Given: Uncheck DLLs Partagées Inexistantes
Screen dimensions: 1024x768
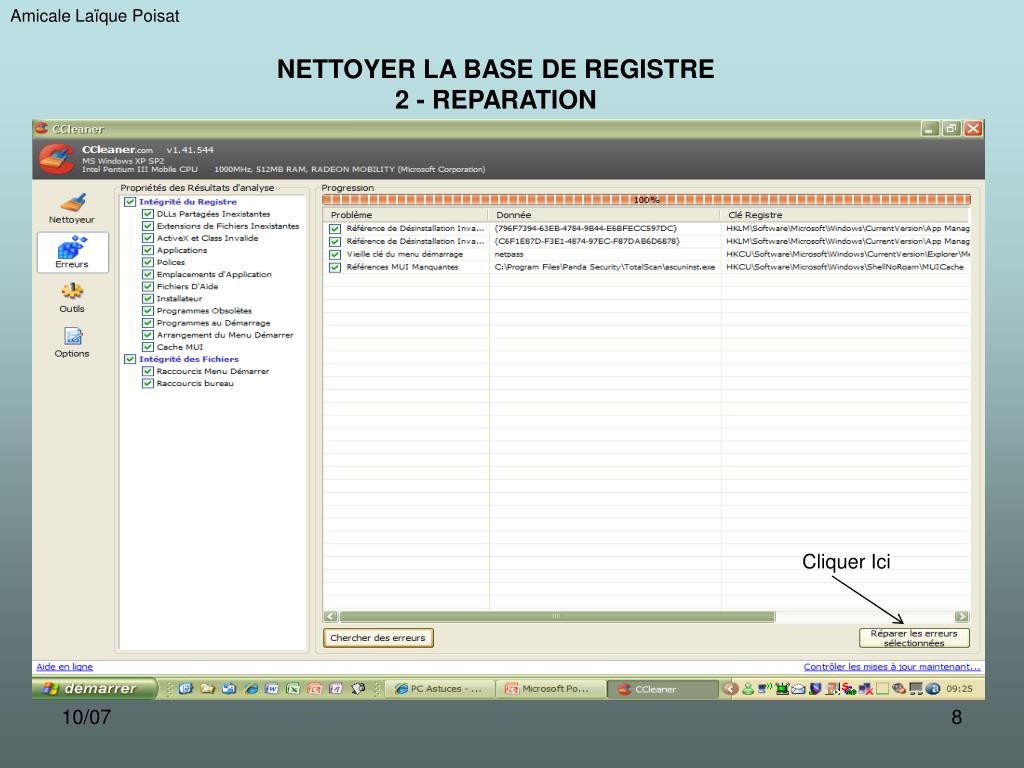Looking at the screenshot, I should (148, 214).
